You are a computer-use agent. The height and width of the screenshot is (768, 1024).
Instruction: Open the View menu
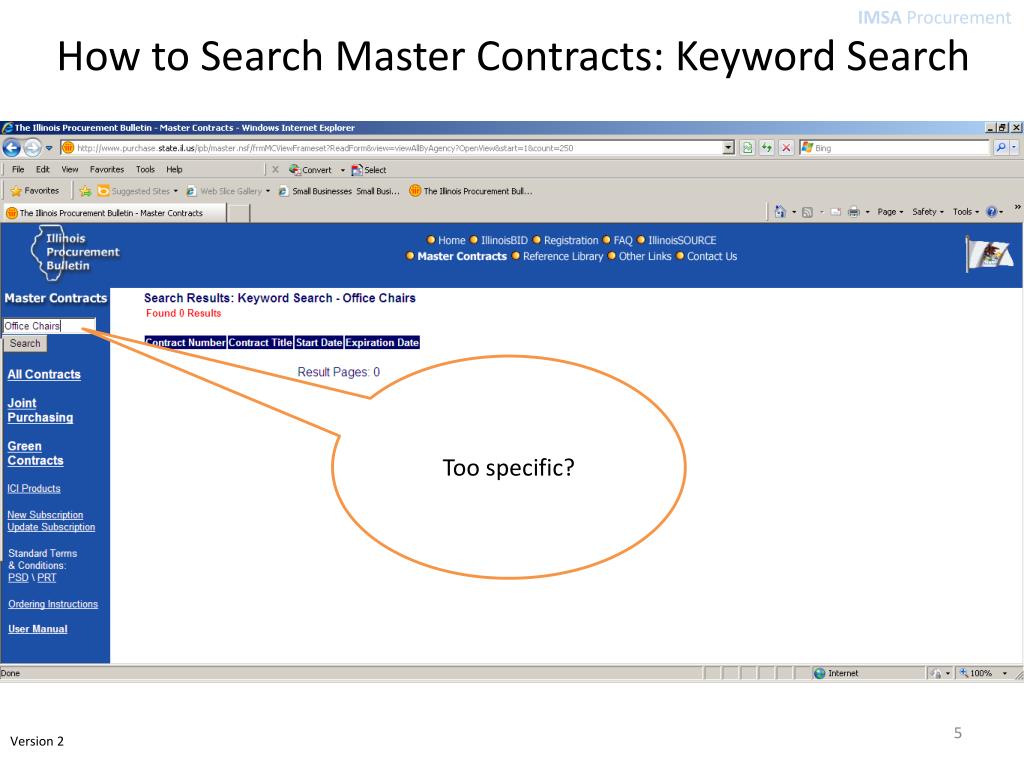[x=70, y=170]
